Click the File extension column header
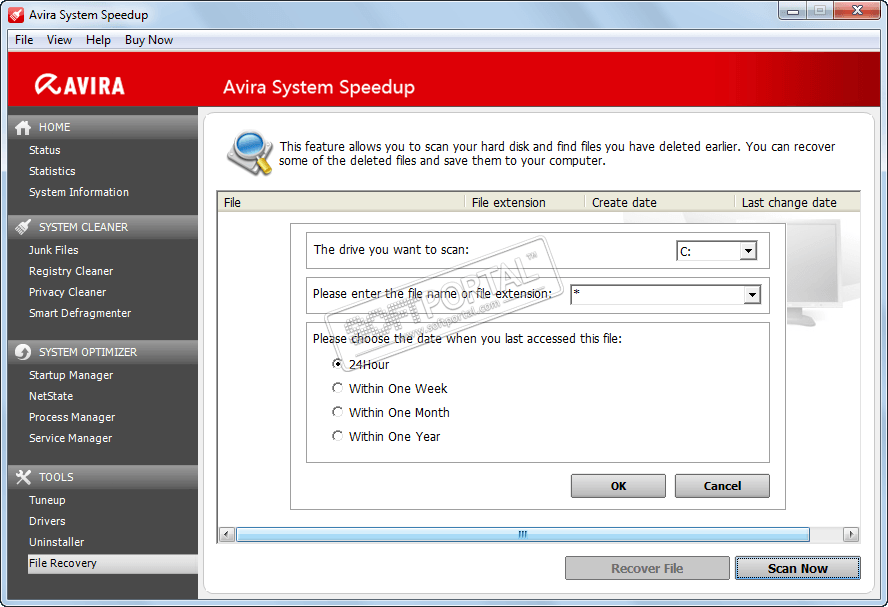The image size is (888, 607). pyautogui.click(x=524, y=202)
